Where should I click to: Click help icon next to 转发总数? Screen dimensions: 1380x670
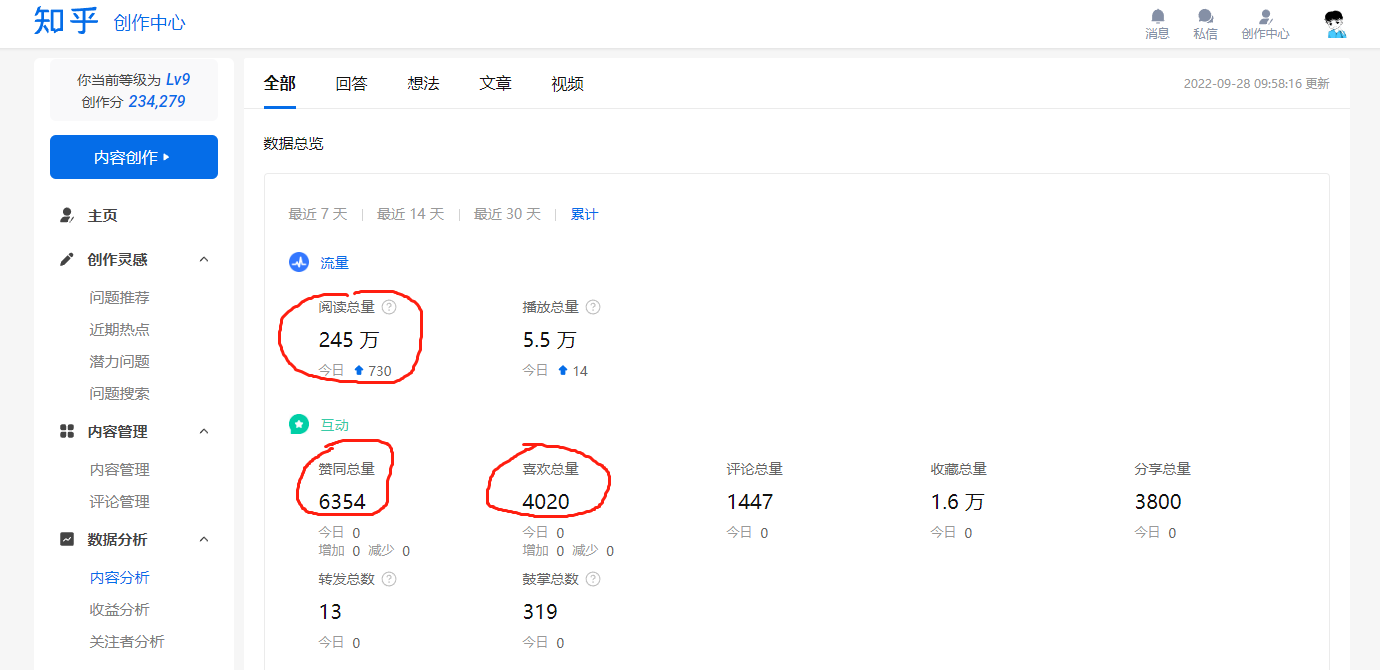389,579
